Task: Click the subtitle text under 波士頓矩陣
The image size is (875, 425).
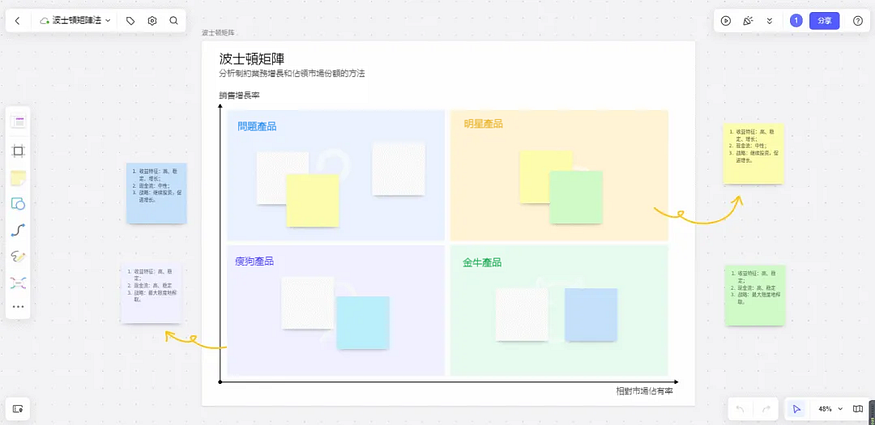Action: [292, 74]
